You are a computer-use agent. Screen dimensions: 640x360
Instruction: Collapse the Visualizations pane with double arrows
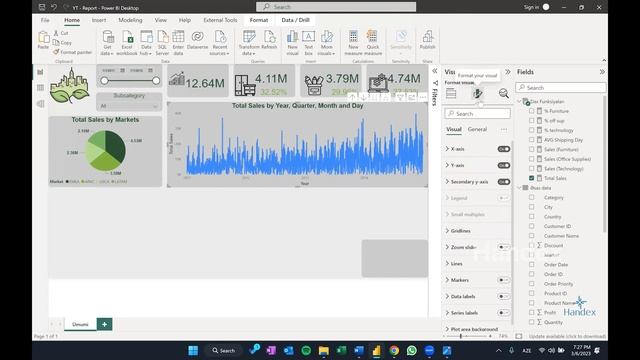508,72
